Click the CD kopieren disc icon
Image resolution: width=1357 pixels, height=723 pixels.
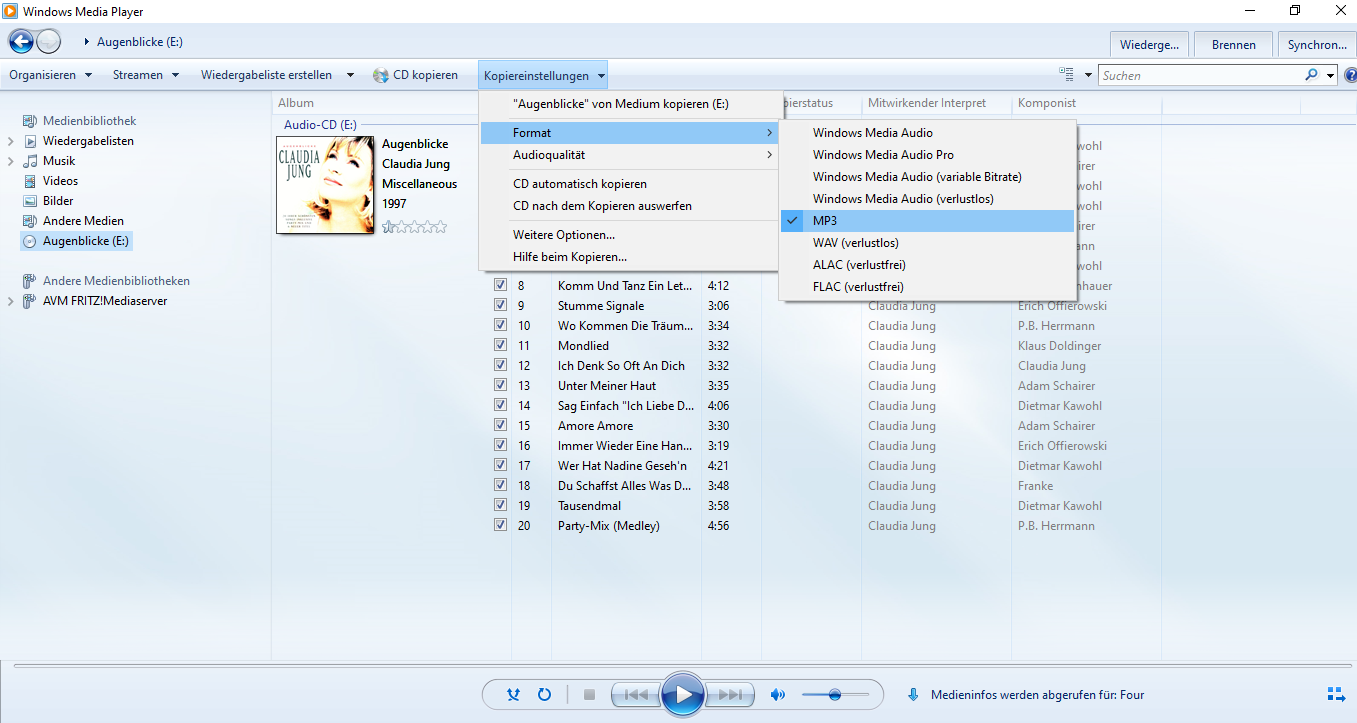coord(381,75)
